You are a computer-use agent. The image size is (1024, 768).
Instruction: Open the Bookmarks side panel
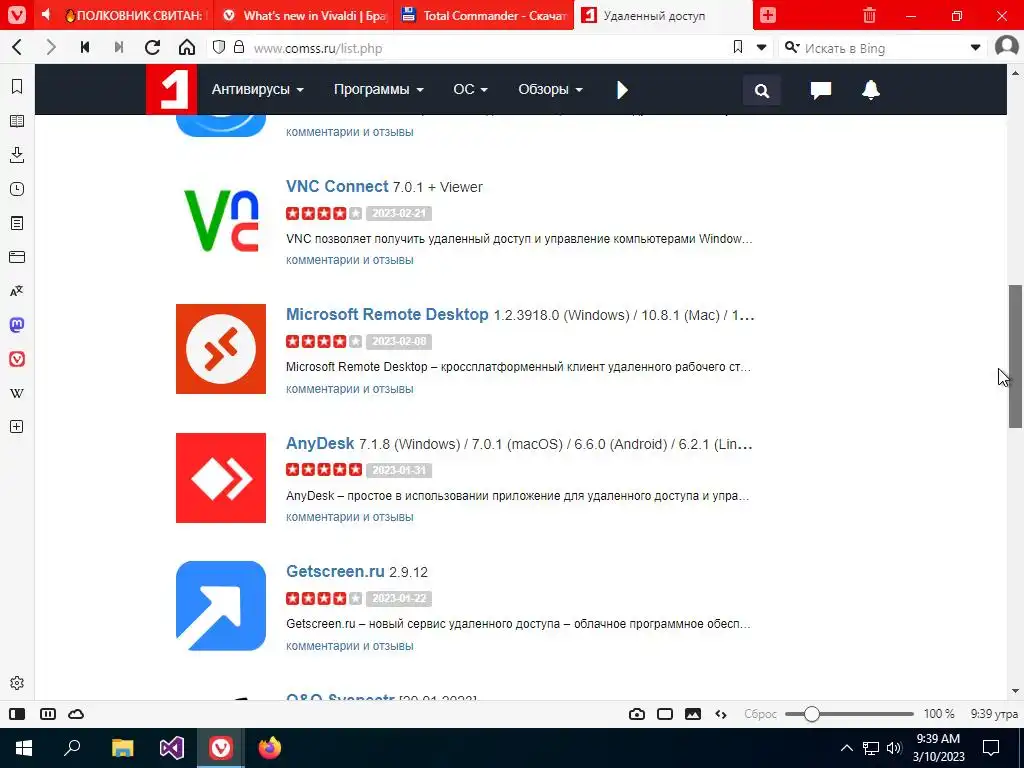coord(17,86)
